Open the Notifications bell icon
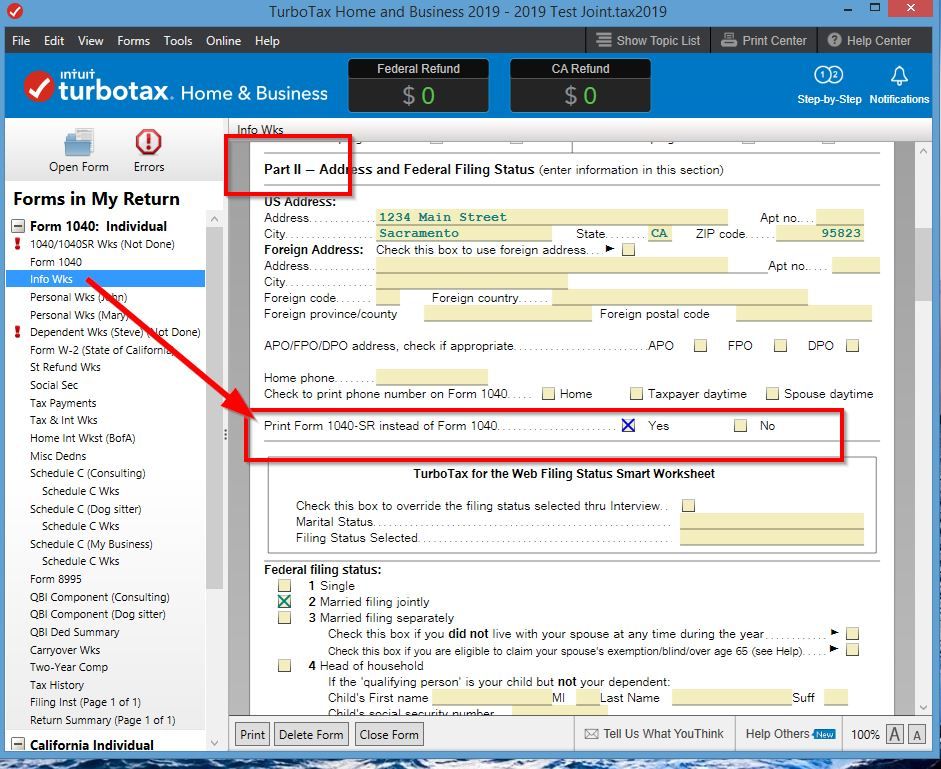The width and height of the screenshot is (941, 769). click(x=899, y=77)
